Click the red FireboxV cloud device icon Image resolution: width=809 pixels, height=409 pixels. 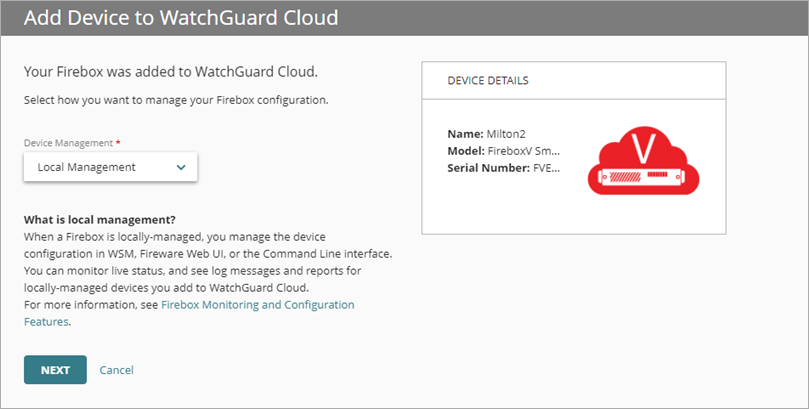643,163
